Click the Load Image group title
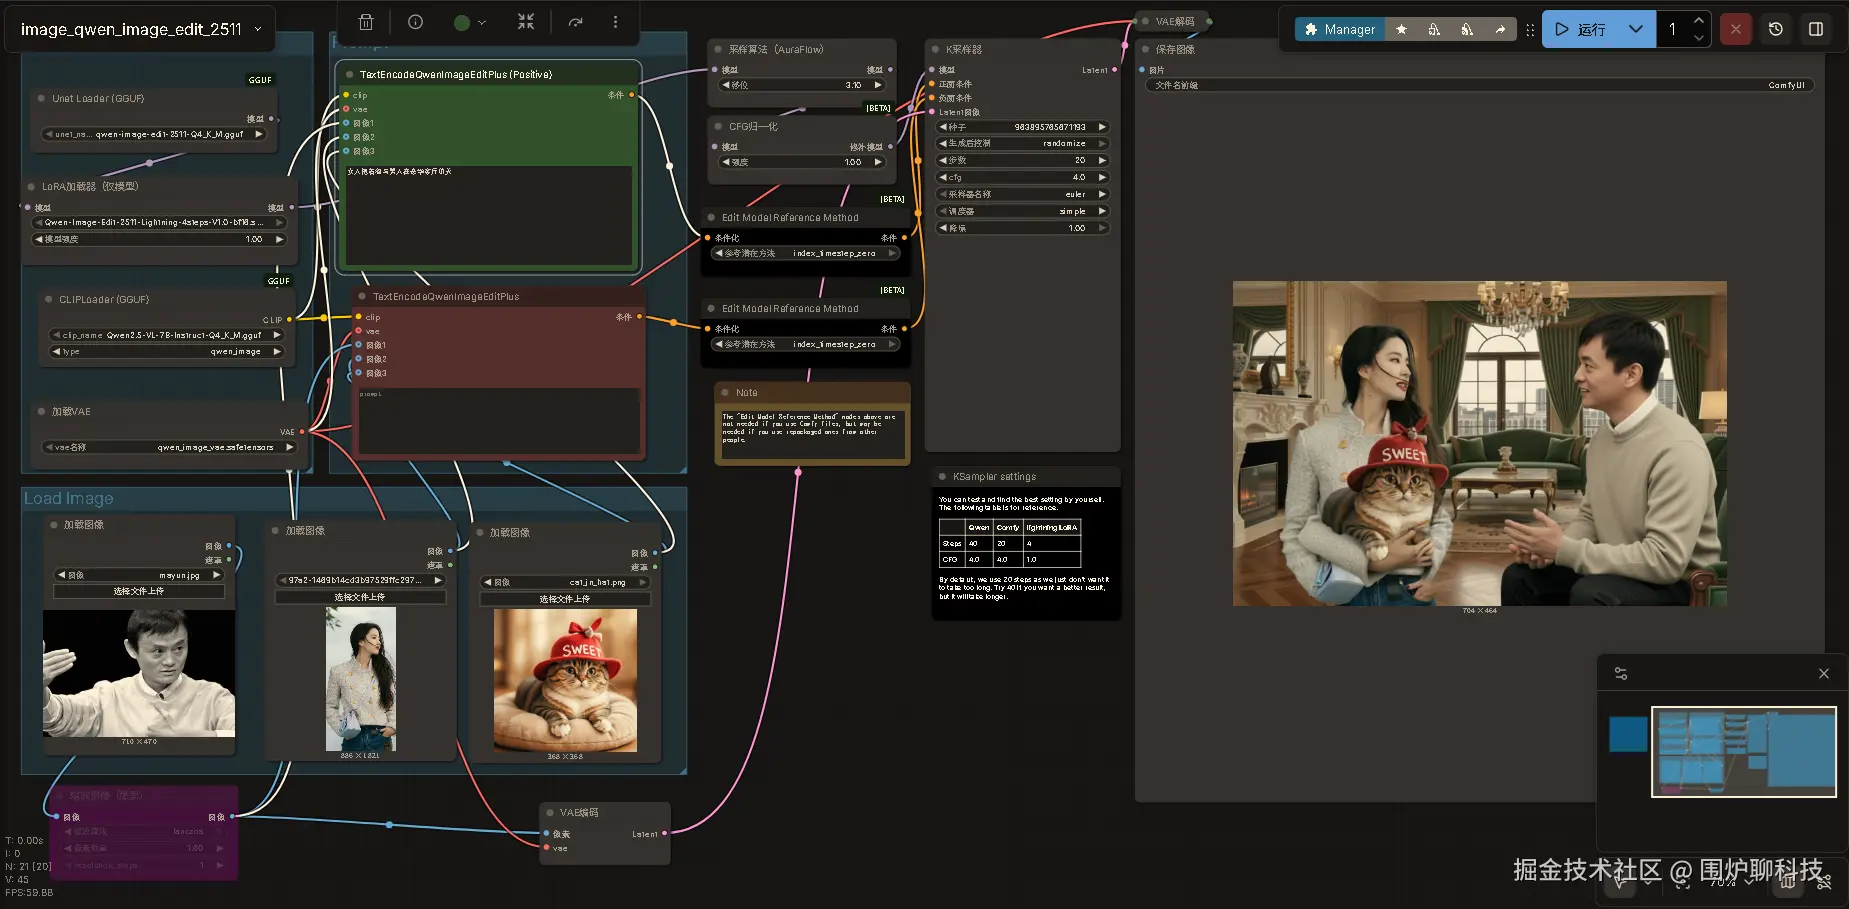This screenshot has height=909, width=1849. [69, 498]
